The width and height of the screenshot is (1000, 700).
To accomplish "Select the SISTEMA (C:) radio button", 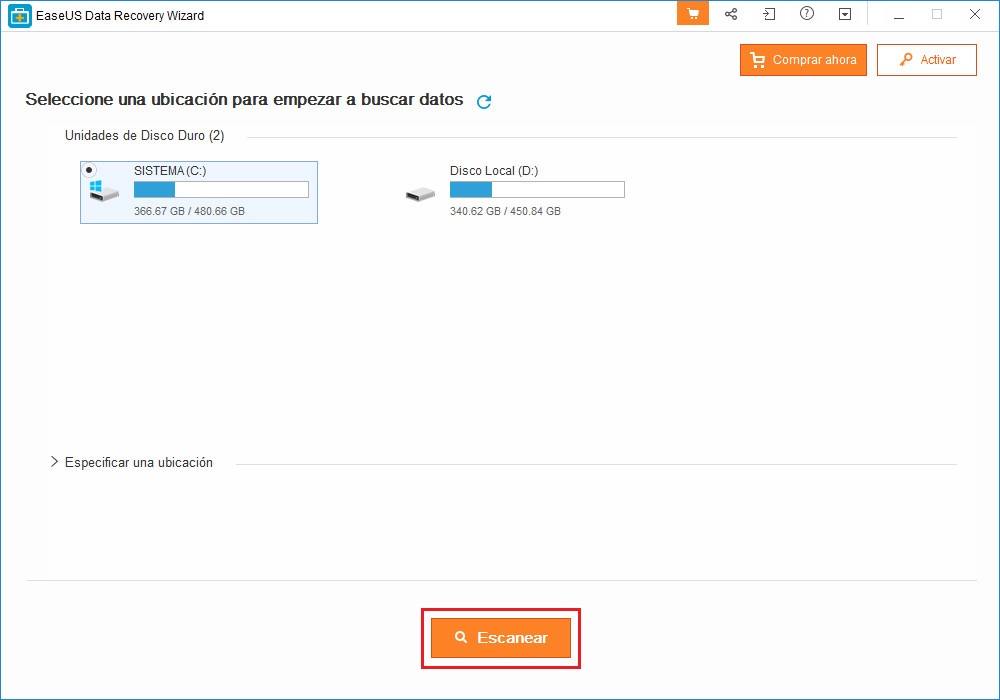I will tap(89, 170).
